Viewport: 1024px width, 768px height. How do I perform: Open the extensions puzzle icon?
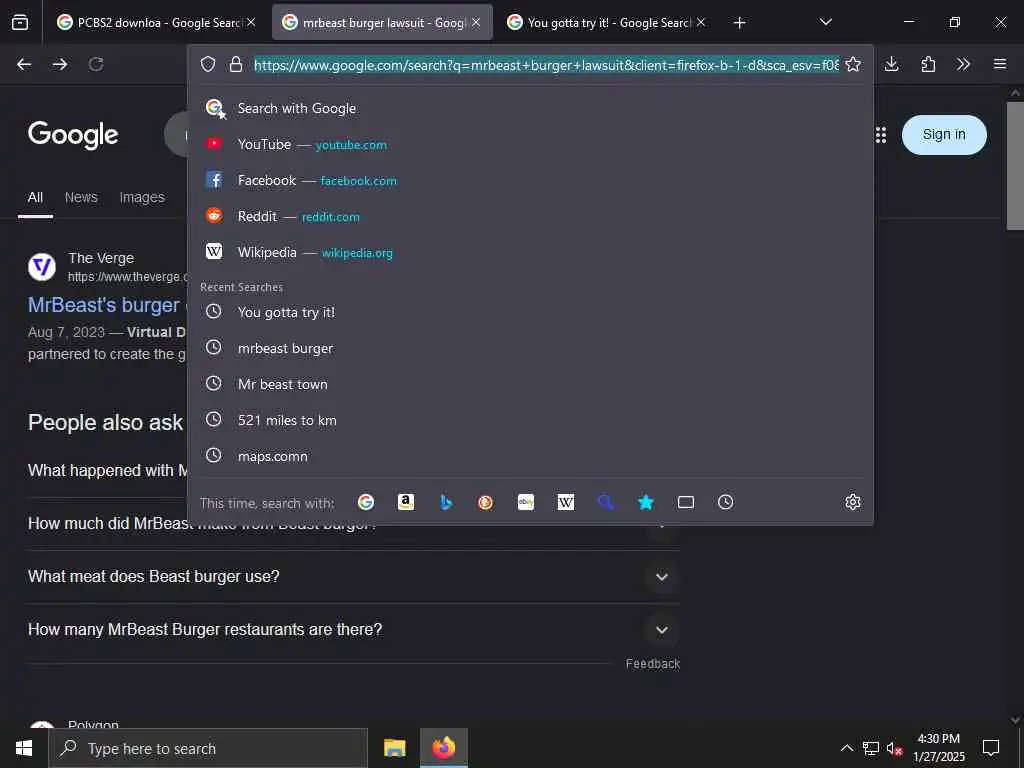[x=928, y=64]
